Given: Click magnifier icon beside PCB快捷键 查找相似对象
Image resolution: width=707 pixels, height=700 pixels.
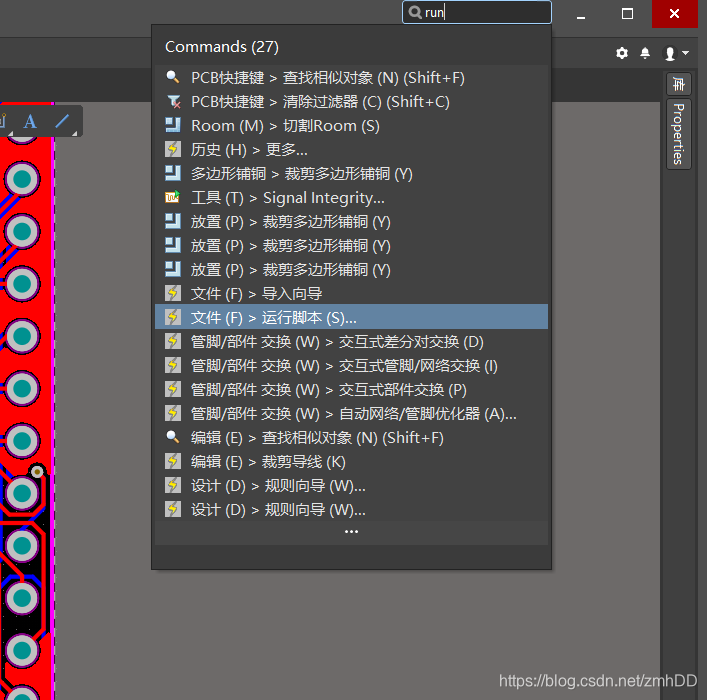Looking at the screenshot, I should click(173, 77).
